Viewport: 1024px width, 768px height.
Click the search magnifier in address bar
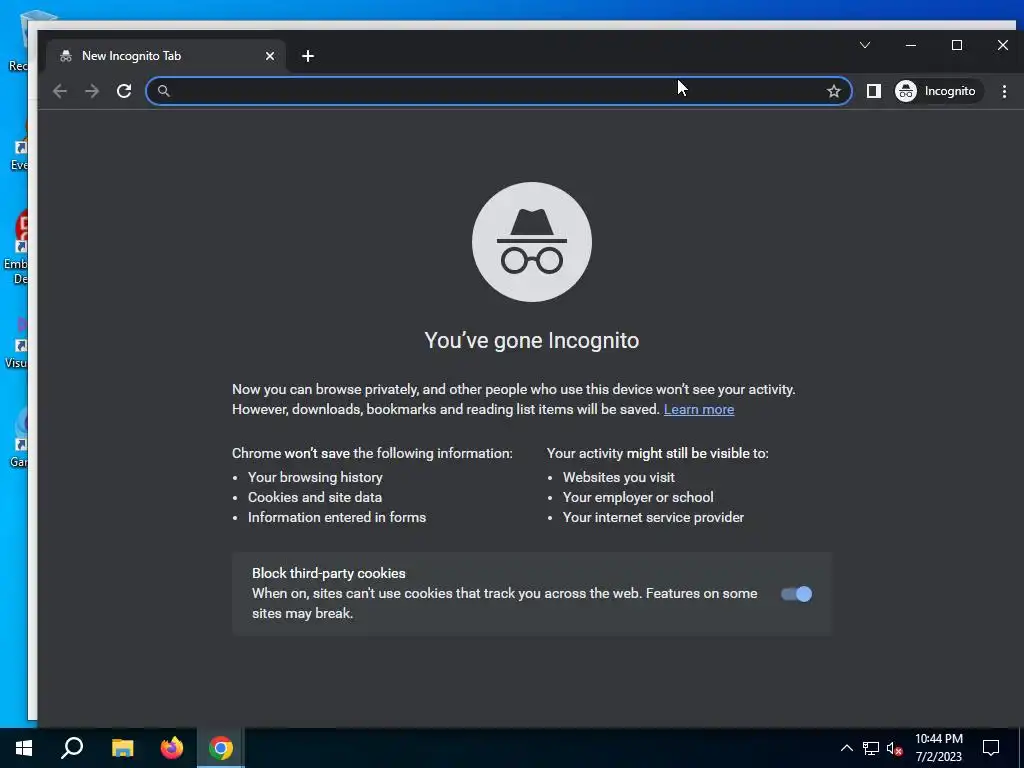tap(164, 91)
